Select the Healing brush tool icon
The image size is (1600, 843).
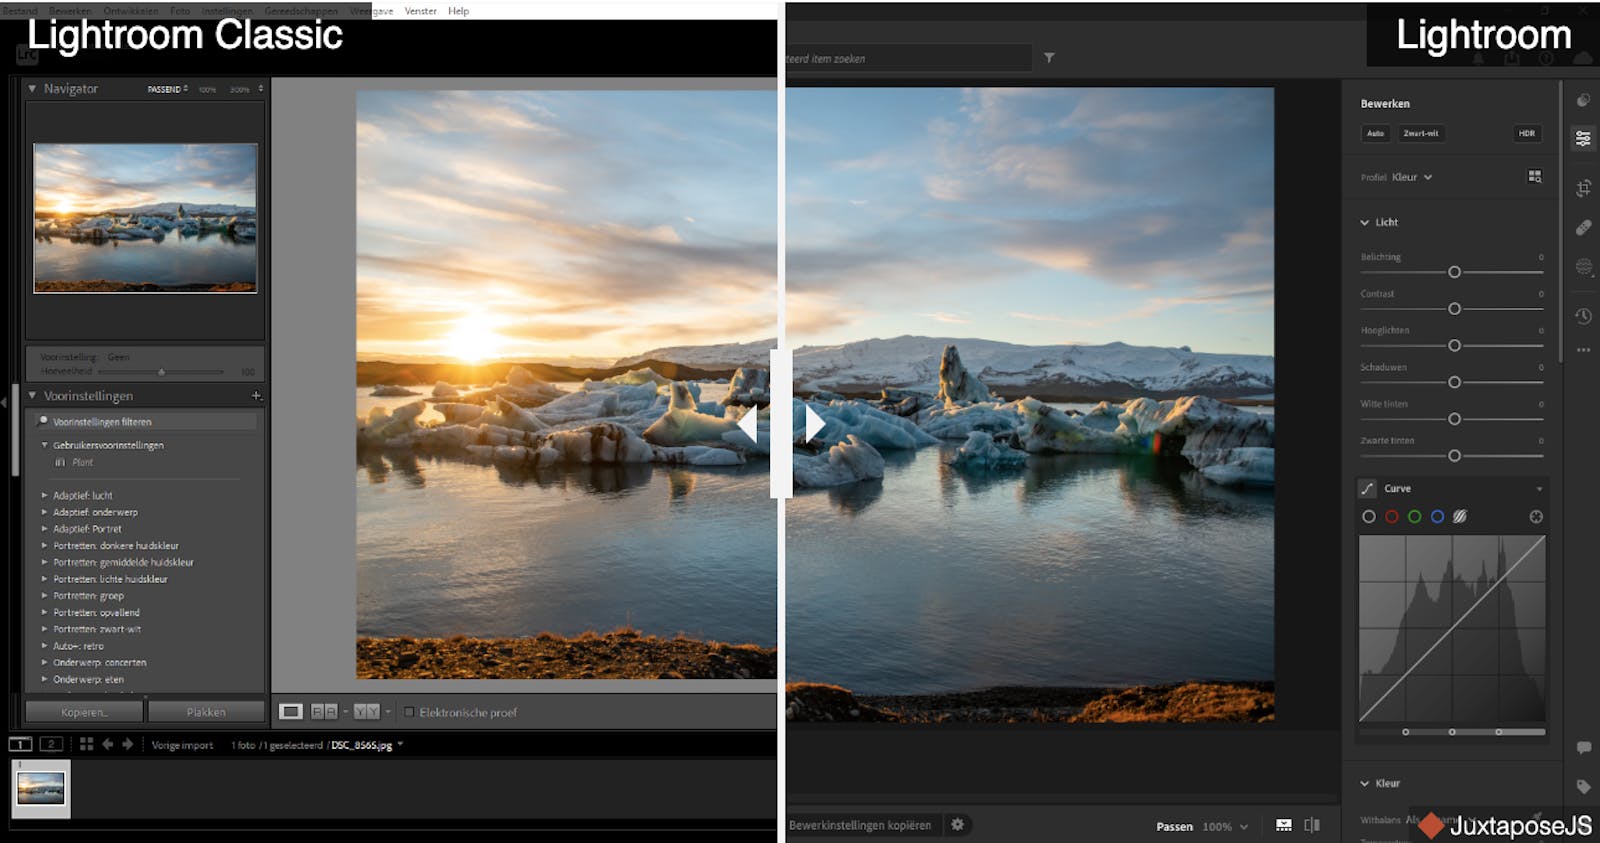[1583, 228]
